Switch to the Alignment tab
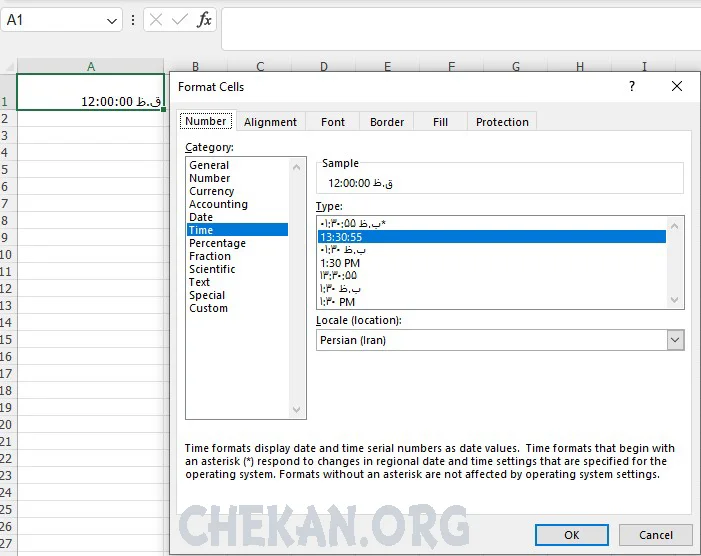The image size is (701, 556). pyautogui.click(x=270, y=122)
